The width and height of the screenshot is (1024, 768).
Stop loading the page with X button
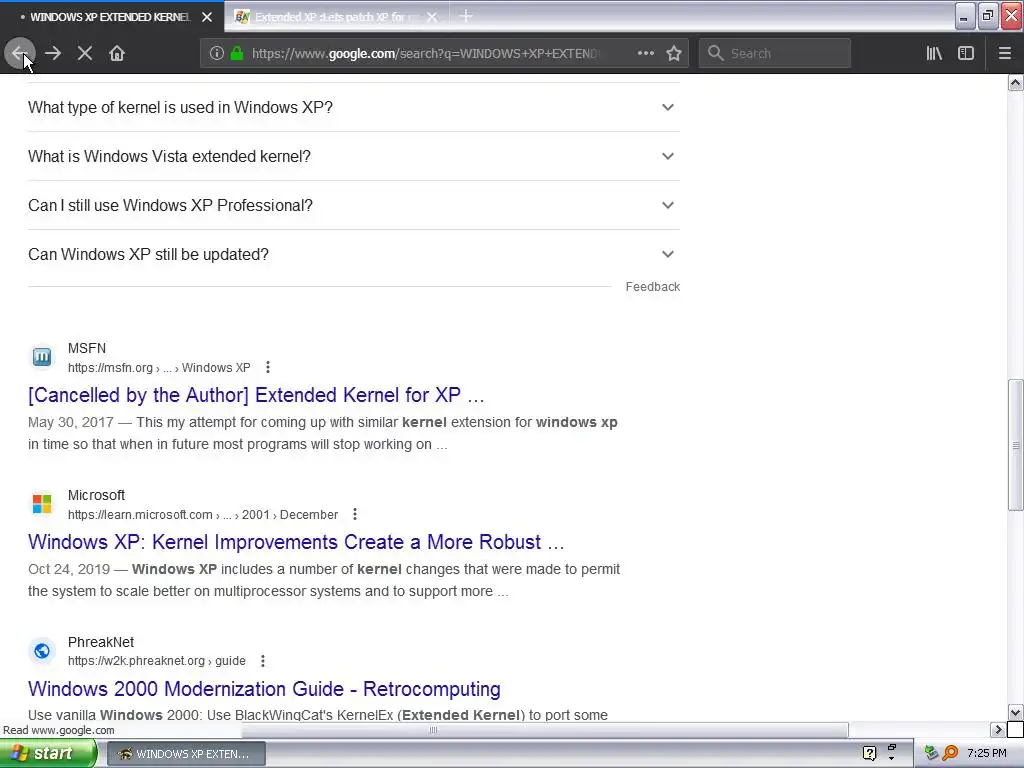pyautogui.click(x=84, y=53)
